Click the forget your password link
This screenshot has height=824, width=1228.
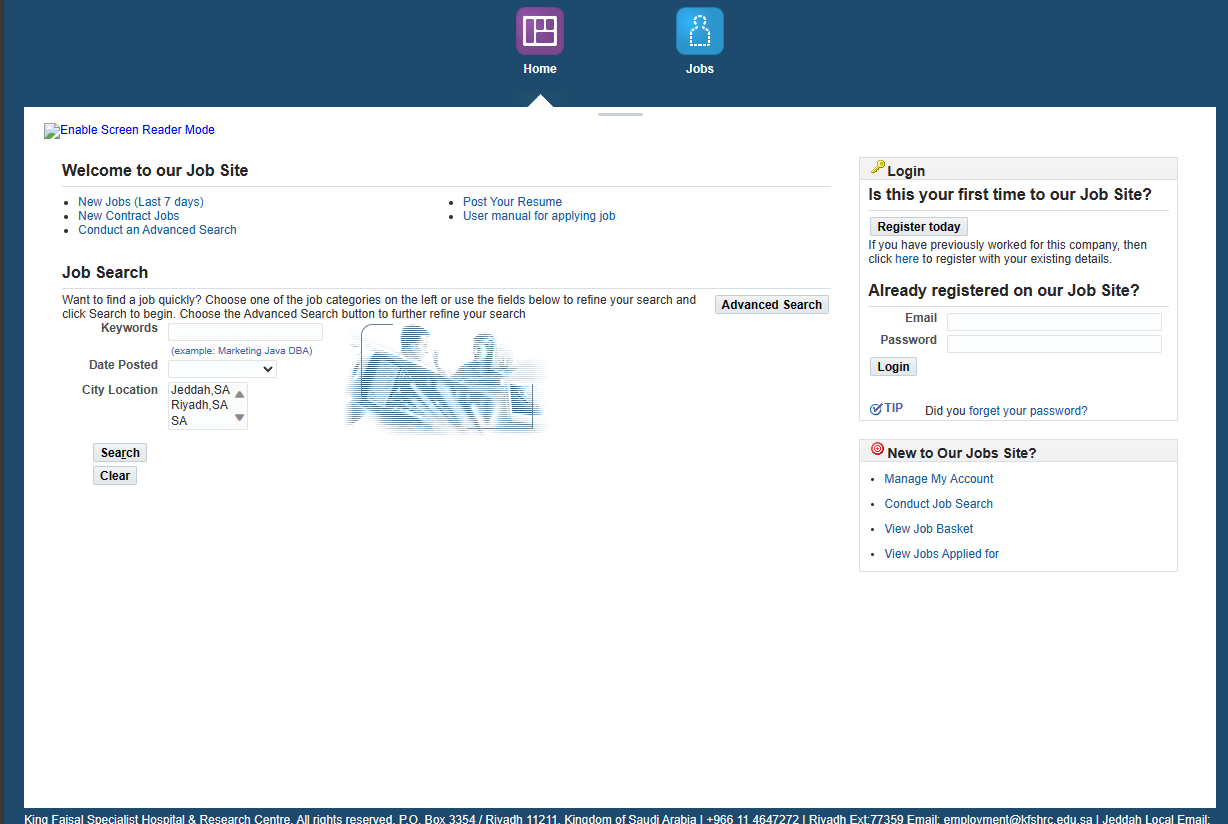(1027, 411)
